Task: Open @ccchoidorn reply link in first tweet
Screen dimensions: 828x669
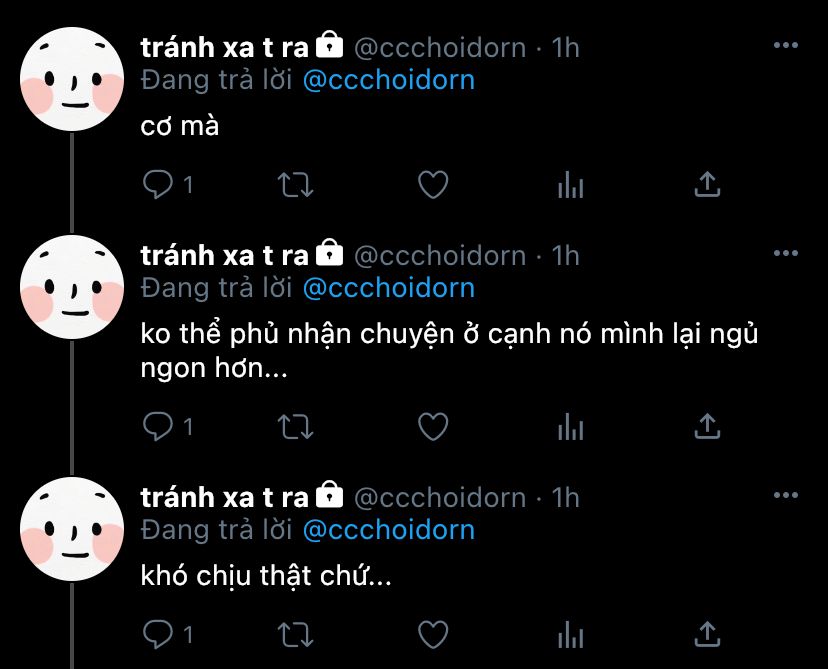Action: tap(389, 81)
